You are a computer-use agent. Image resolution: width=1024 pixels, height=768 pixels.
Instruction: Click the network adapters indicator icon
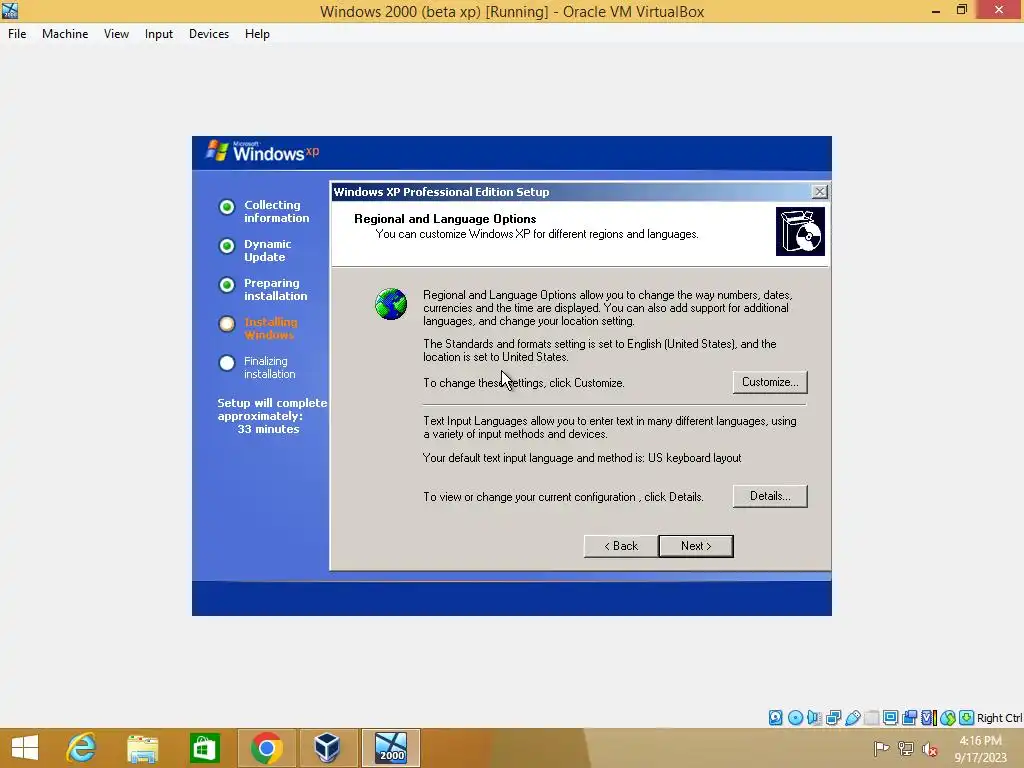[833, 718]
